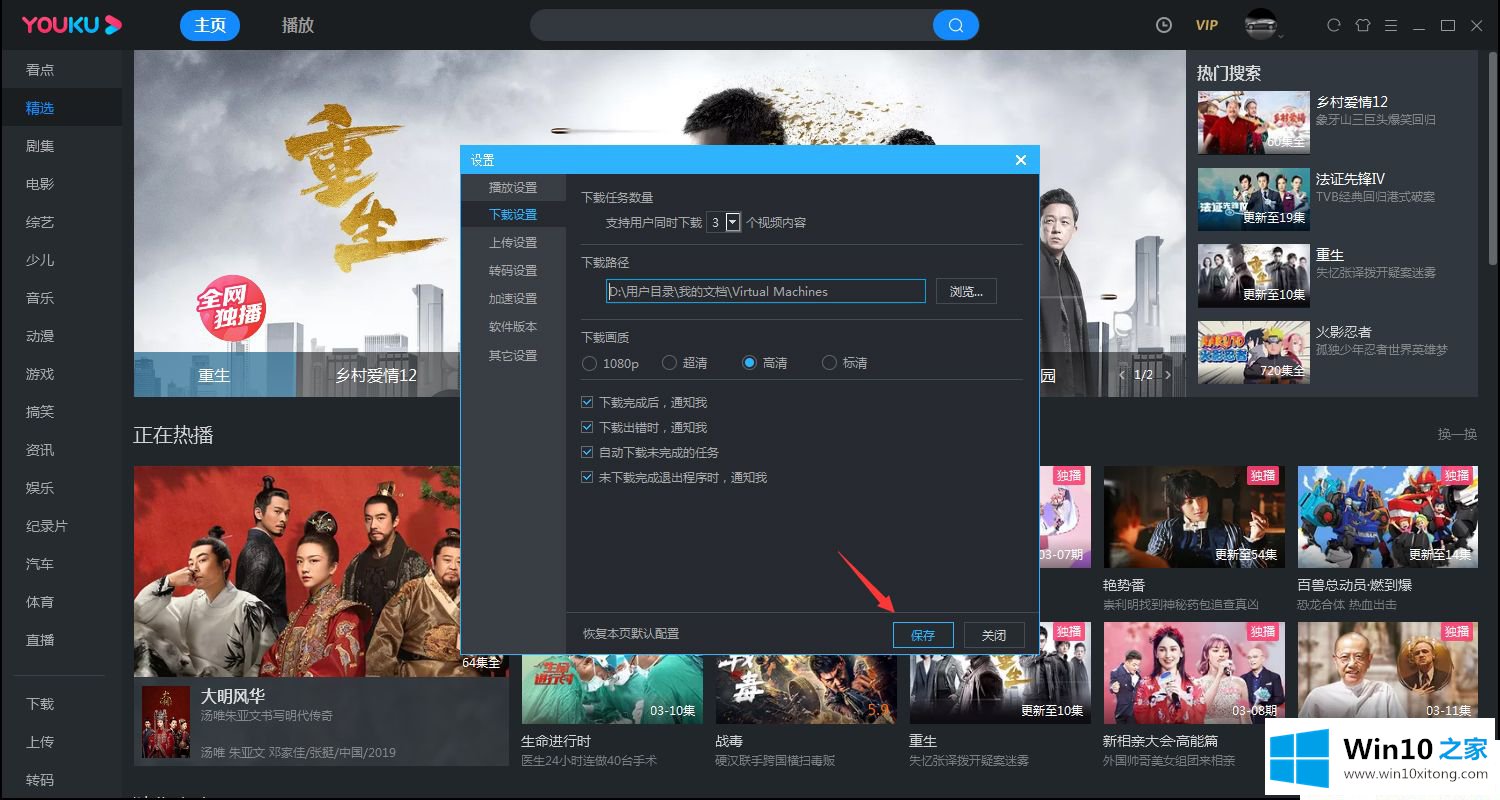Open 转码 in the sidebar
Image resolution: width=1500 pixels, height=800 pixels.
coord(40,780)
